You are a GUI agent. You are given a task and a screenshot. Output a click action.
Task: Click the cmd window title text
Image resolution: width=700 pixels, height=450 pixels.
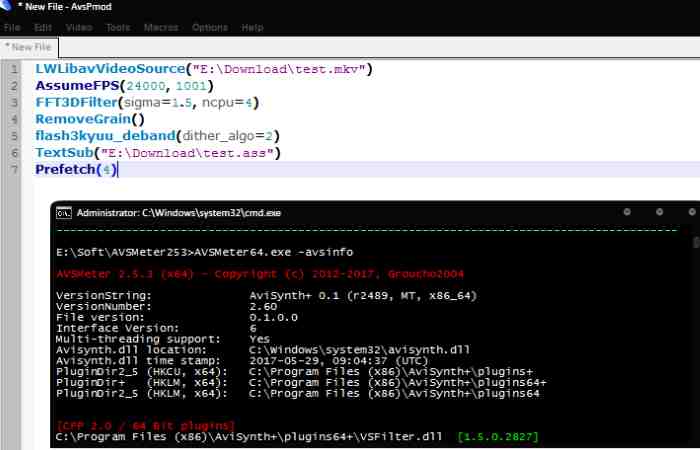click(179, 213)
